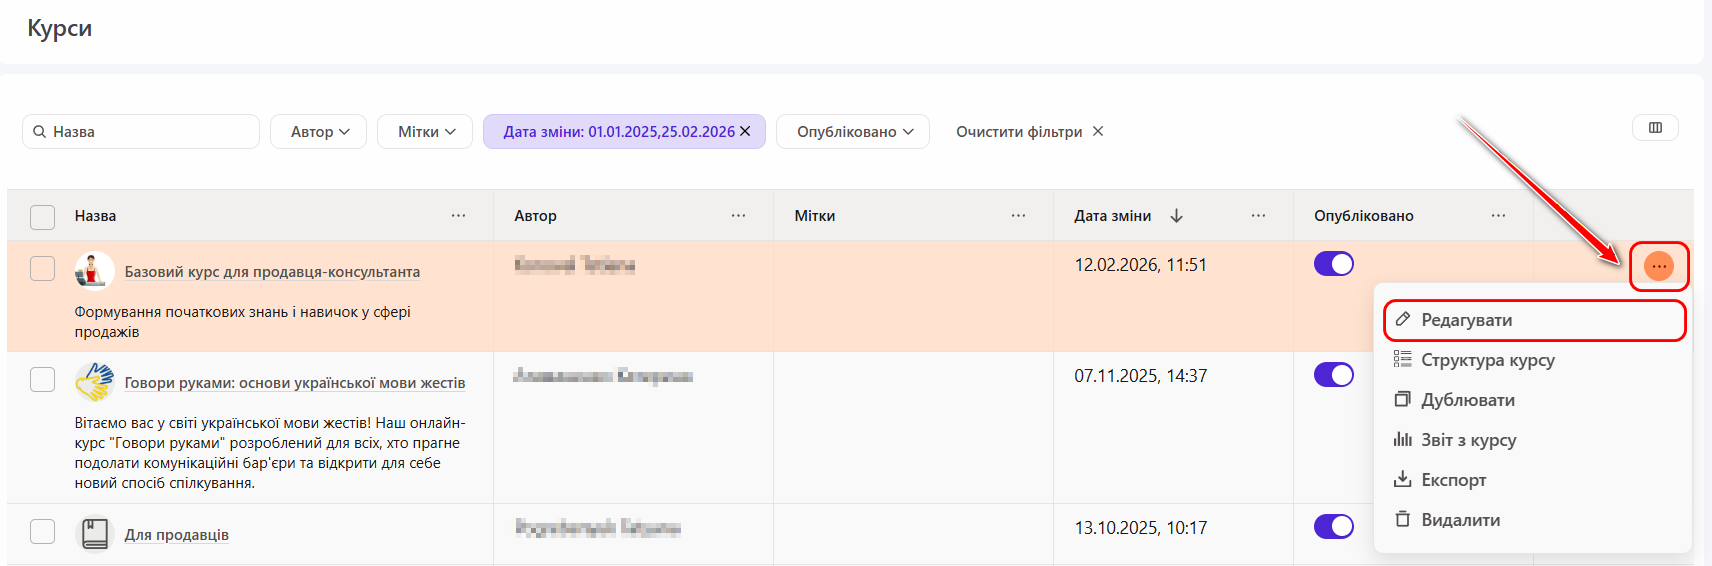Screen dimensions: 1712x566
Task: Toggle published switch for Базовий курс row
Action: click(x=1333, y=264)
